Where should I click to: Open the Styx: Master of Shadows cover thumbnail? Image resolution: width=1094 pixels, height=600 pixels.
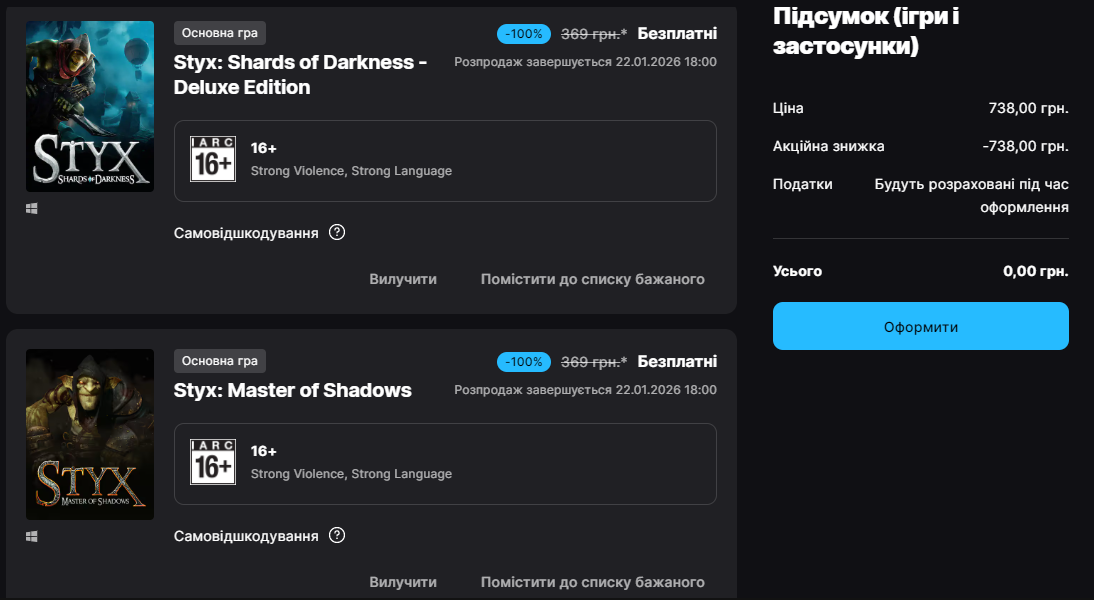[x=90, y=434]
